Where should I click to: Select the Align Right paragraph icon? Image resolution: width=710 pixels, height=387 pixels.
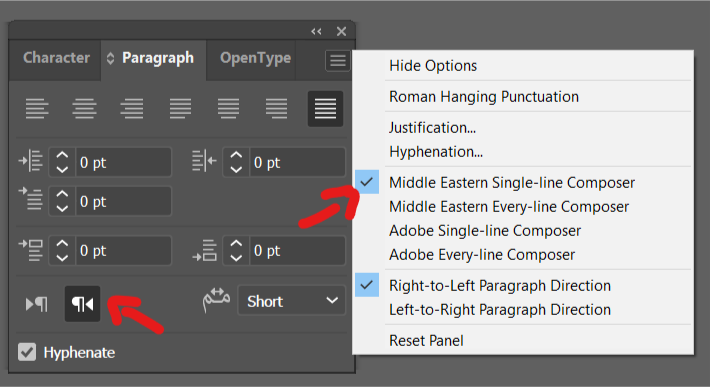(x=132, y=109)
